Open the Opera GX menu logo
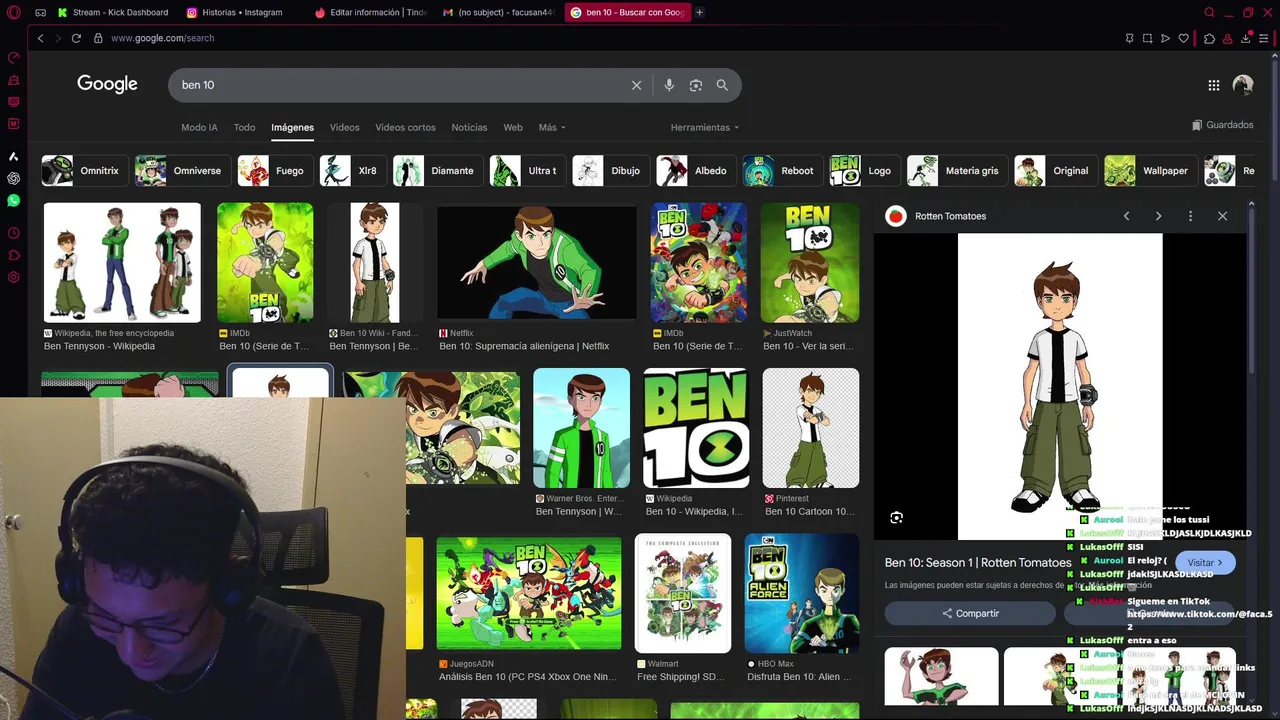Viewport: 1280px width, 720px height. tap(14, 13)
